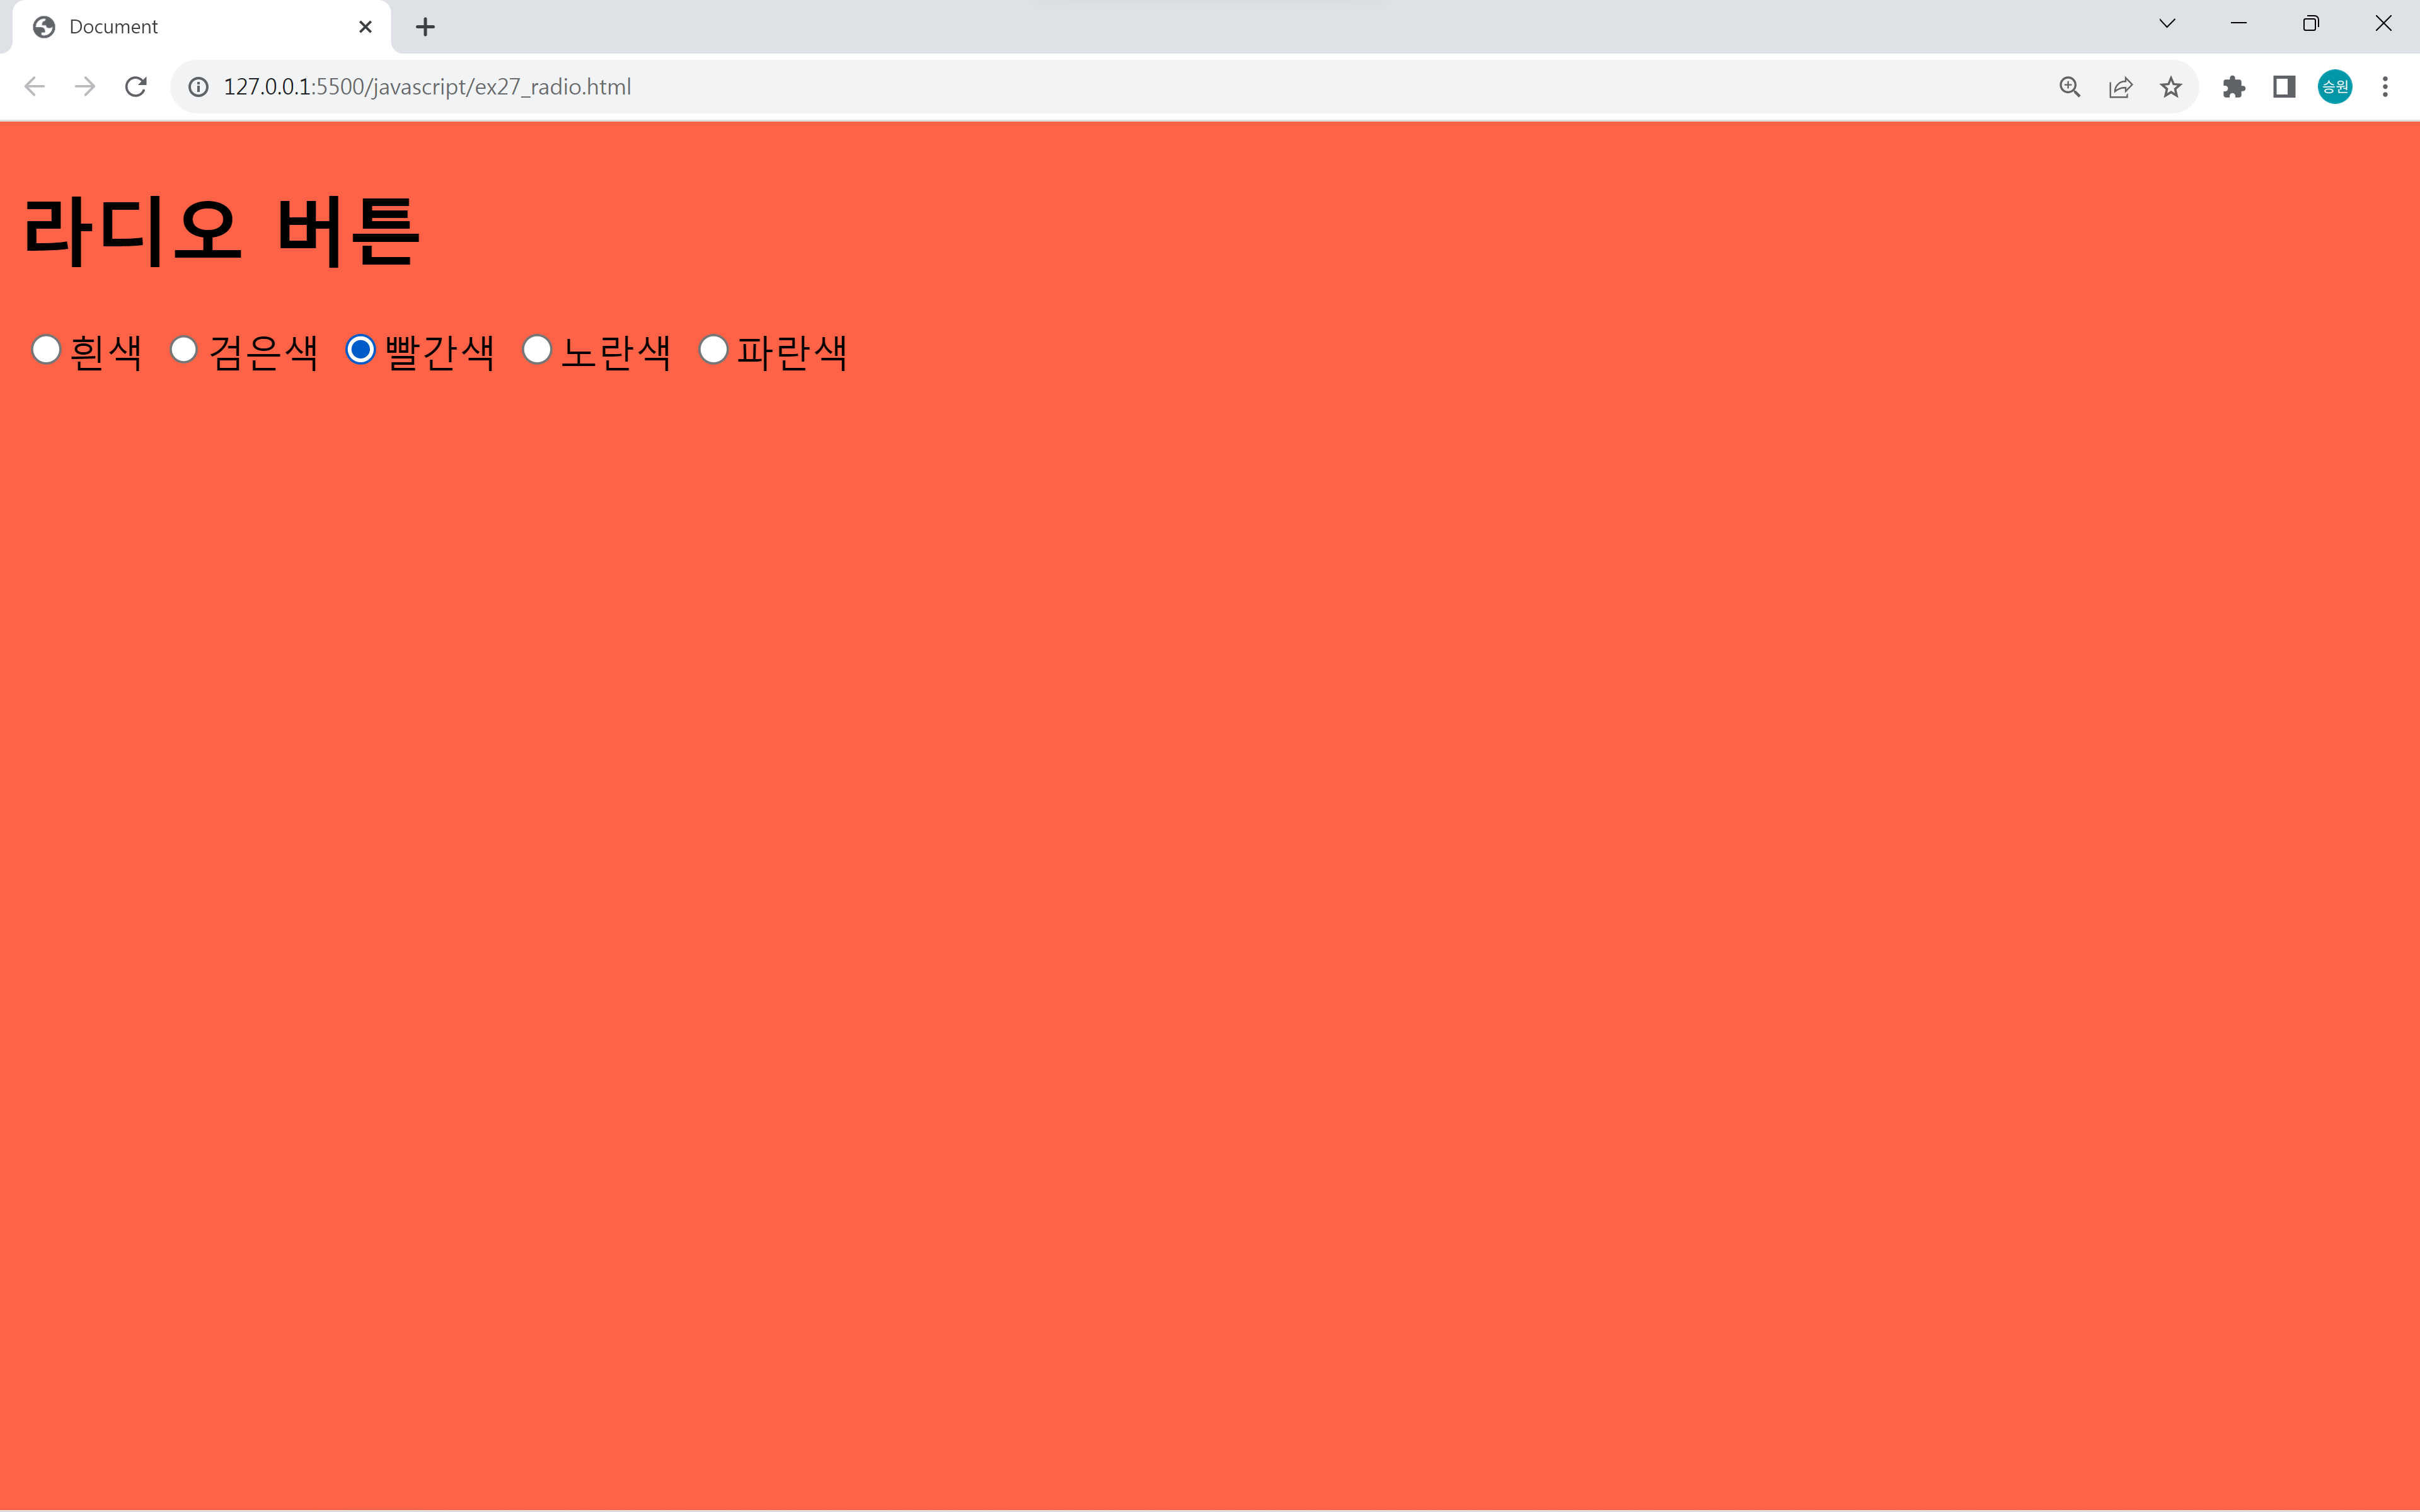
Task: Switch to the Document tab
Action: coord(190,27)
